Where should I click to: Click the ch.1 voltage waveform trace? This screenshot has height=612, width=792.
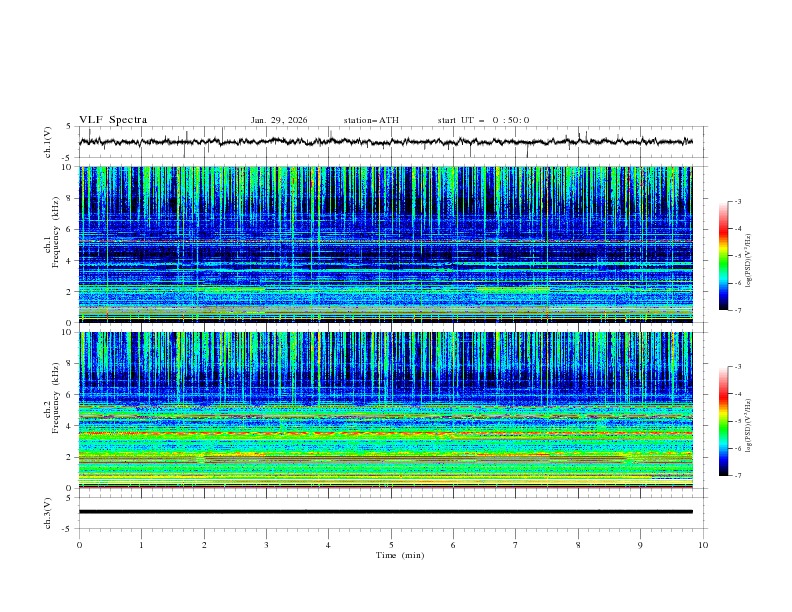pyautogui.click(x=386, y=142)
